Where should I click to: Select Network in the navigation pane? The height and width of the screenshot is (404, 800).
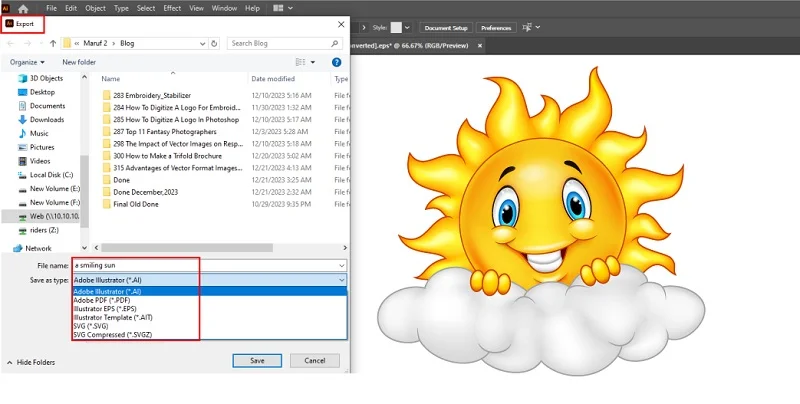tap(32, 248)
